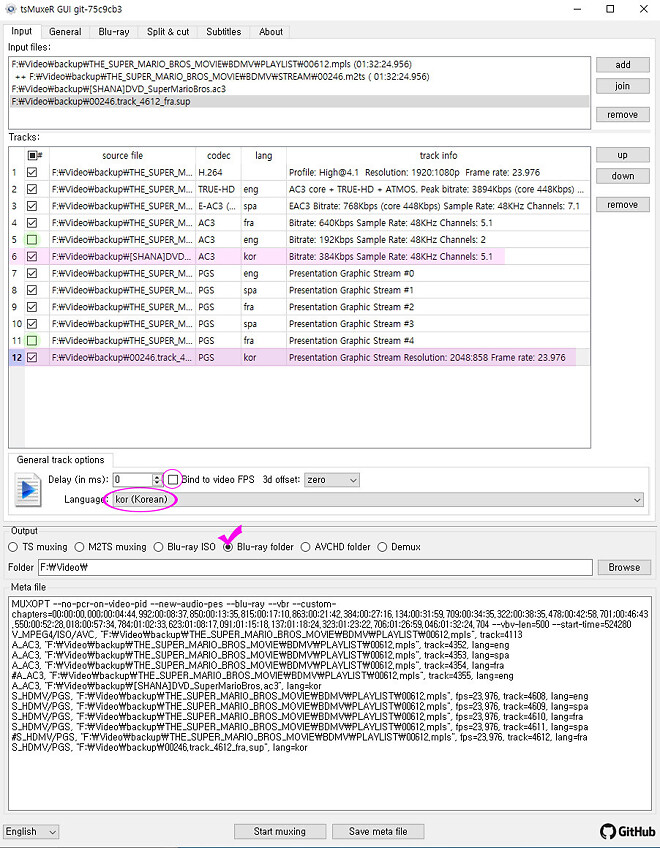Click the lang column header
The width and height of the screenshot is (660, 848).
coord(263,156)
